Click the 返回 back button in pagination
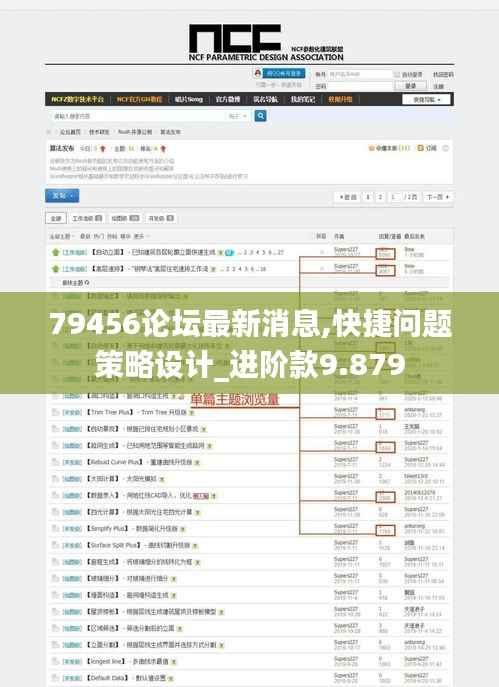Viewport: 499px width, 687px height. click(x=348, y=197)
